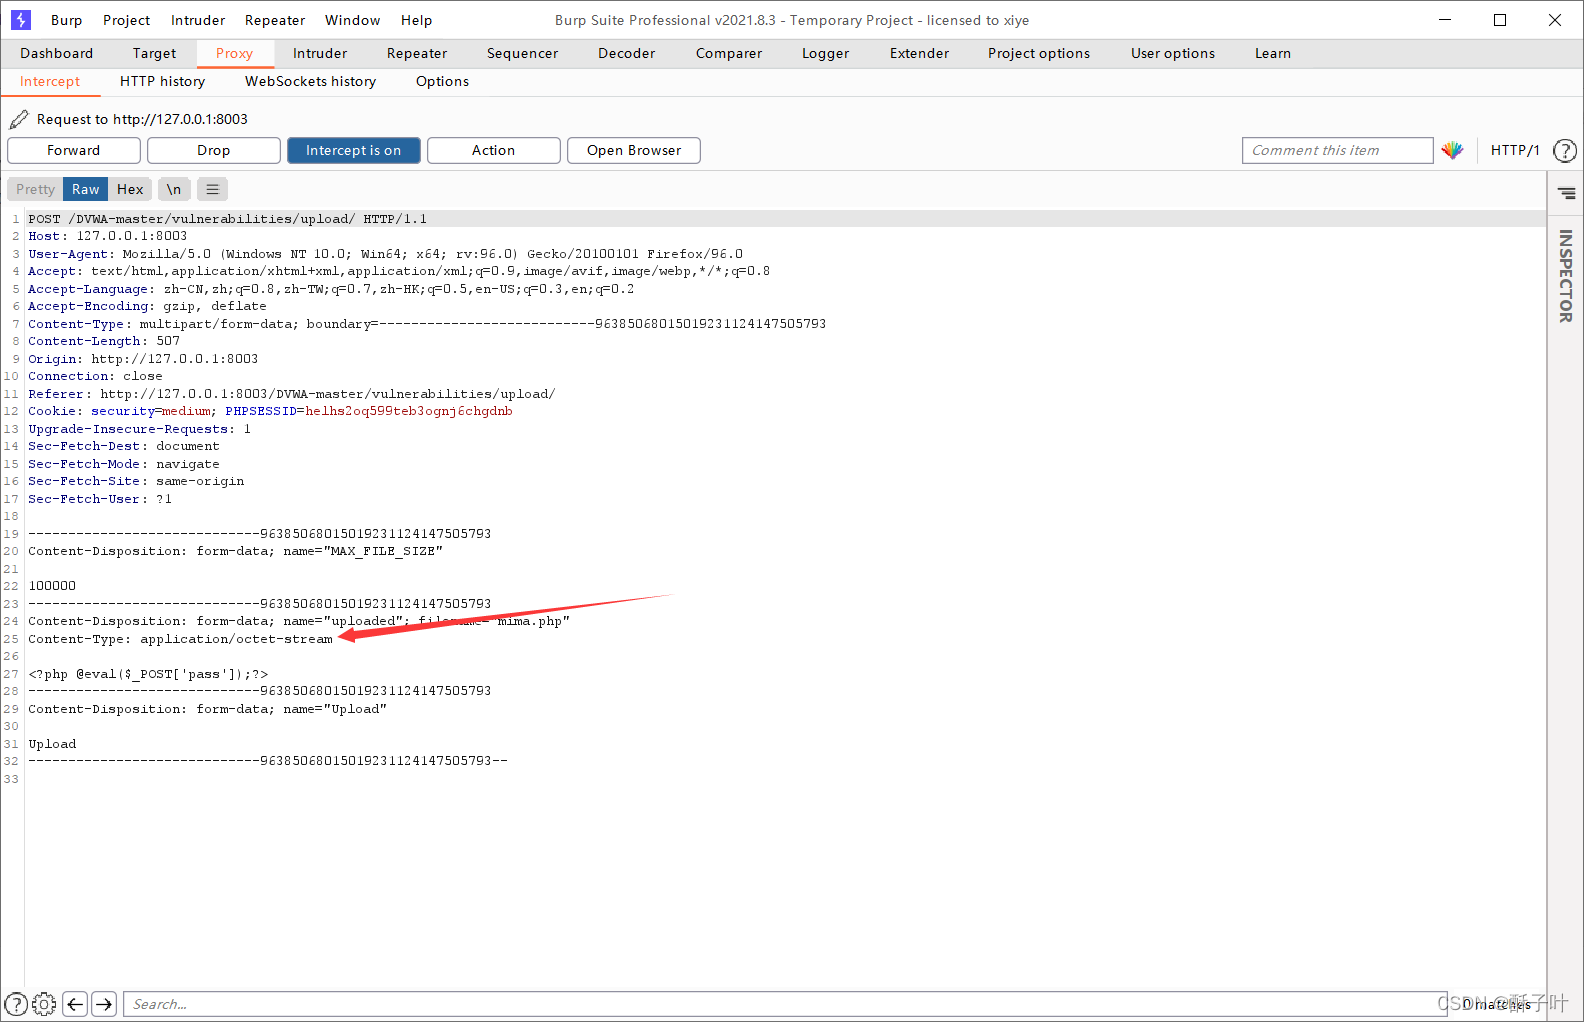This screenshot has height=1022, width=1584.
Task: Open the WebSockets history sub-tab
Action: point(311,81)
